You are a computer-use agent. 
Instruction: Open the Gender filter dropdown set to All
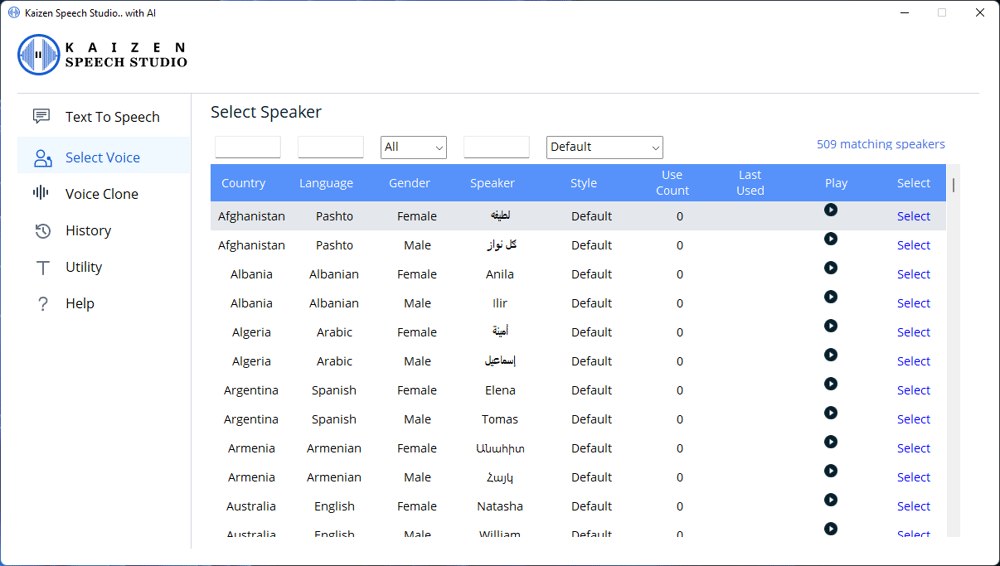[413, 147]
